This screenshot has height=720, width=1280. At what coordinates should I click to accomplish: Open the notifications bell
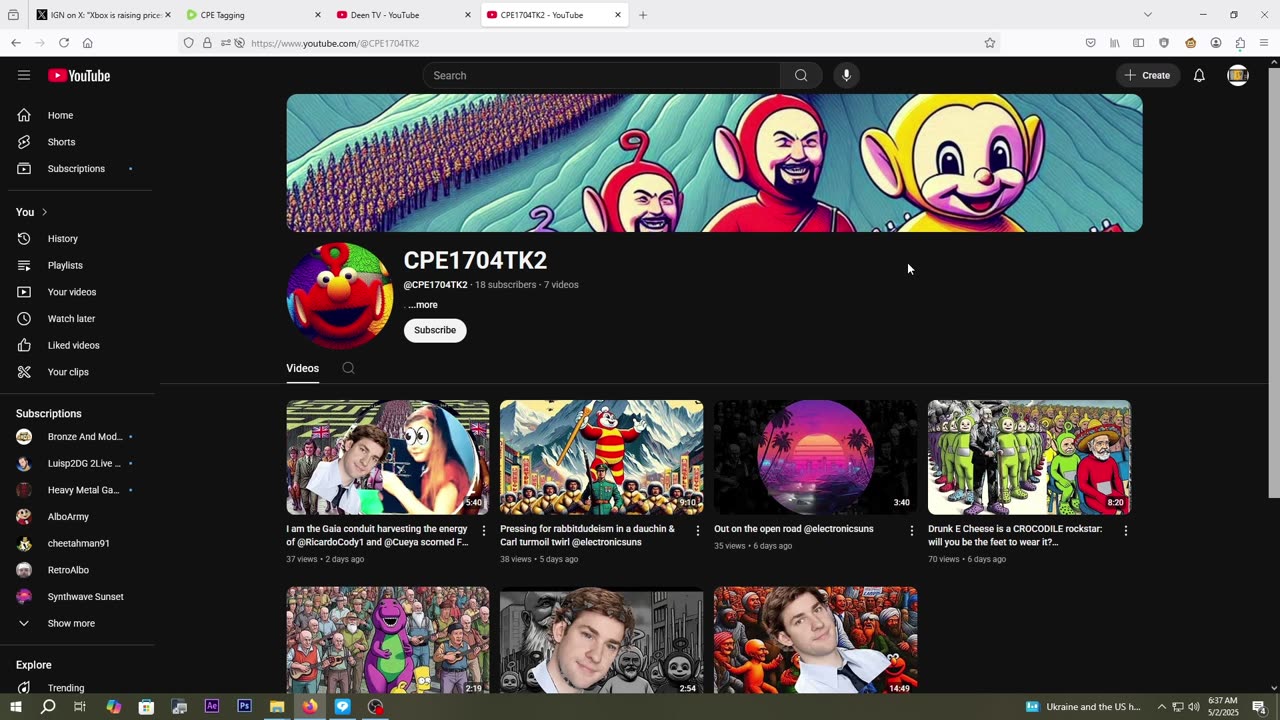coord(1199,75)
